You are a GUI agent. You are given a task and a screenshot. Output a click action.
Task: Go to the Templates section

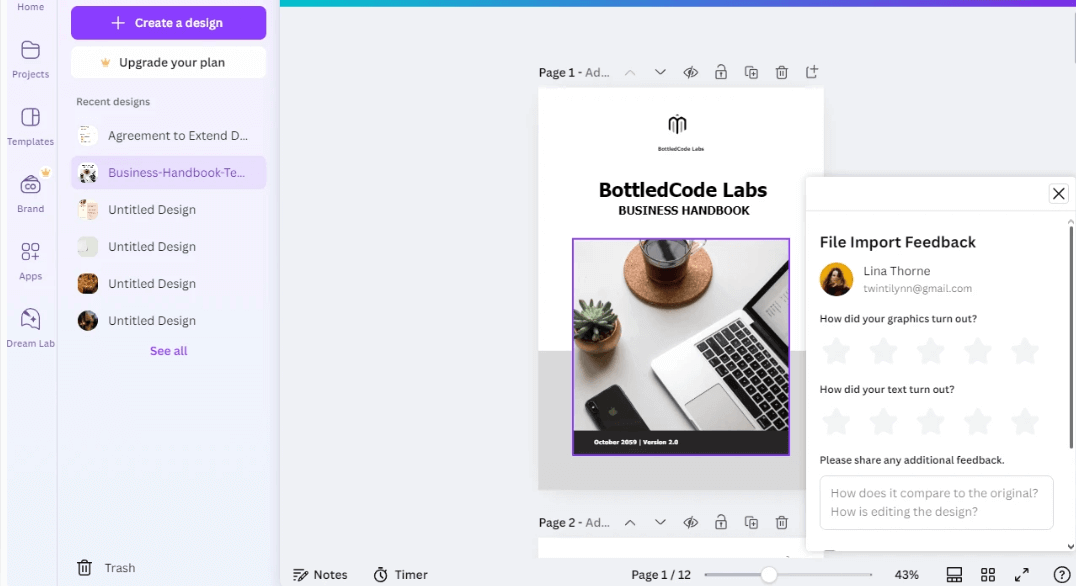[x=30, y=125]
